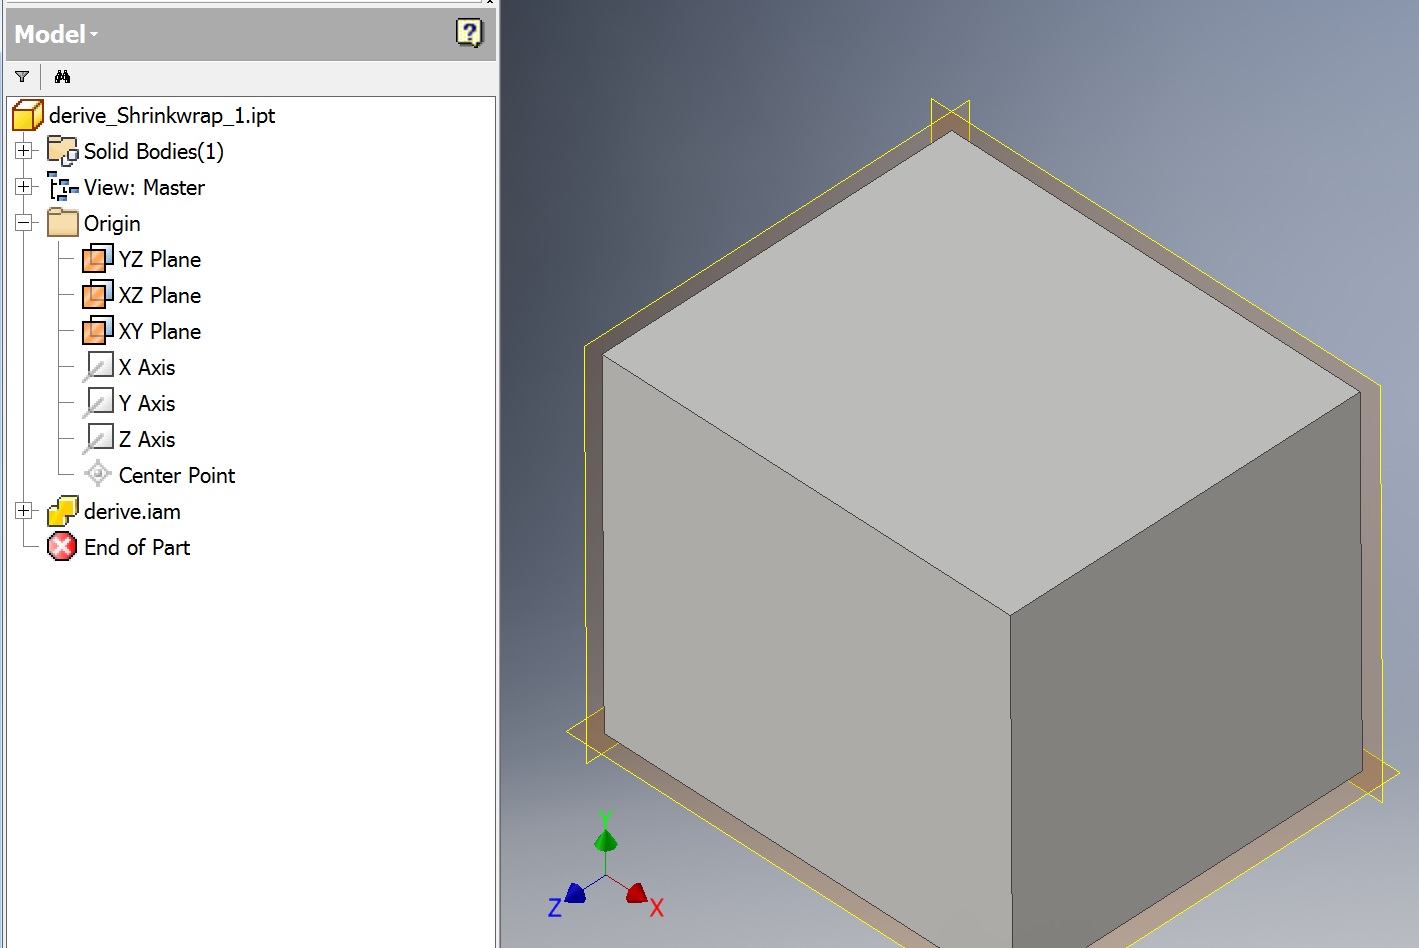Select the derive.iam assembly icon
1419x948 pixels.
(x=62, y=511)
